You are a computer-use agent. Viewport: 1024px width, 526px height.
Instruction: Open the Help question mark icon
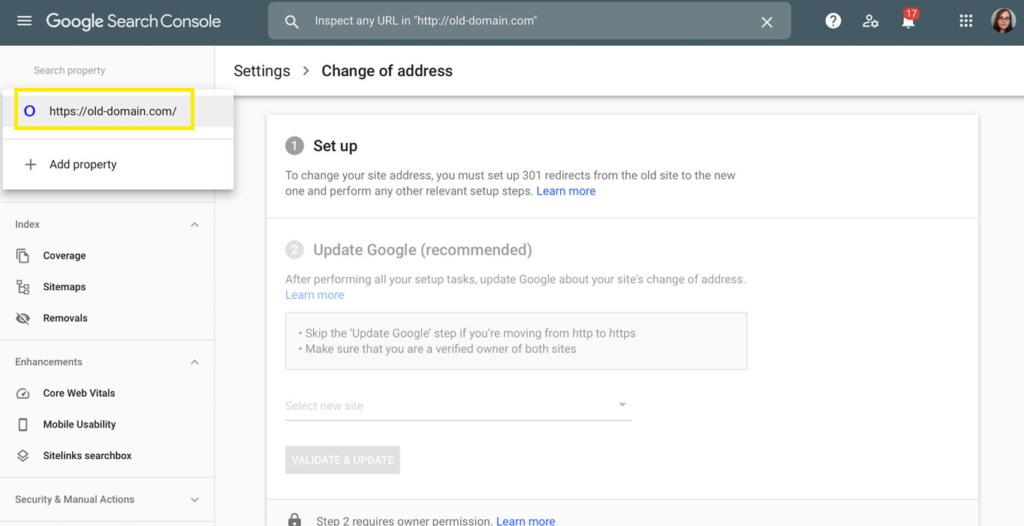[833, 21]
